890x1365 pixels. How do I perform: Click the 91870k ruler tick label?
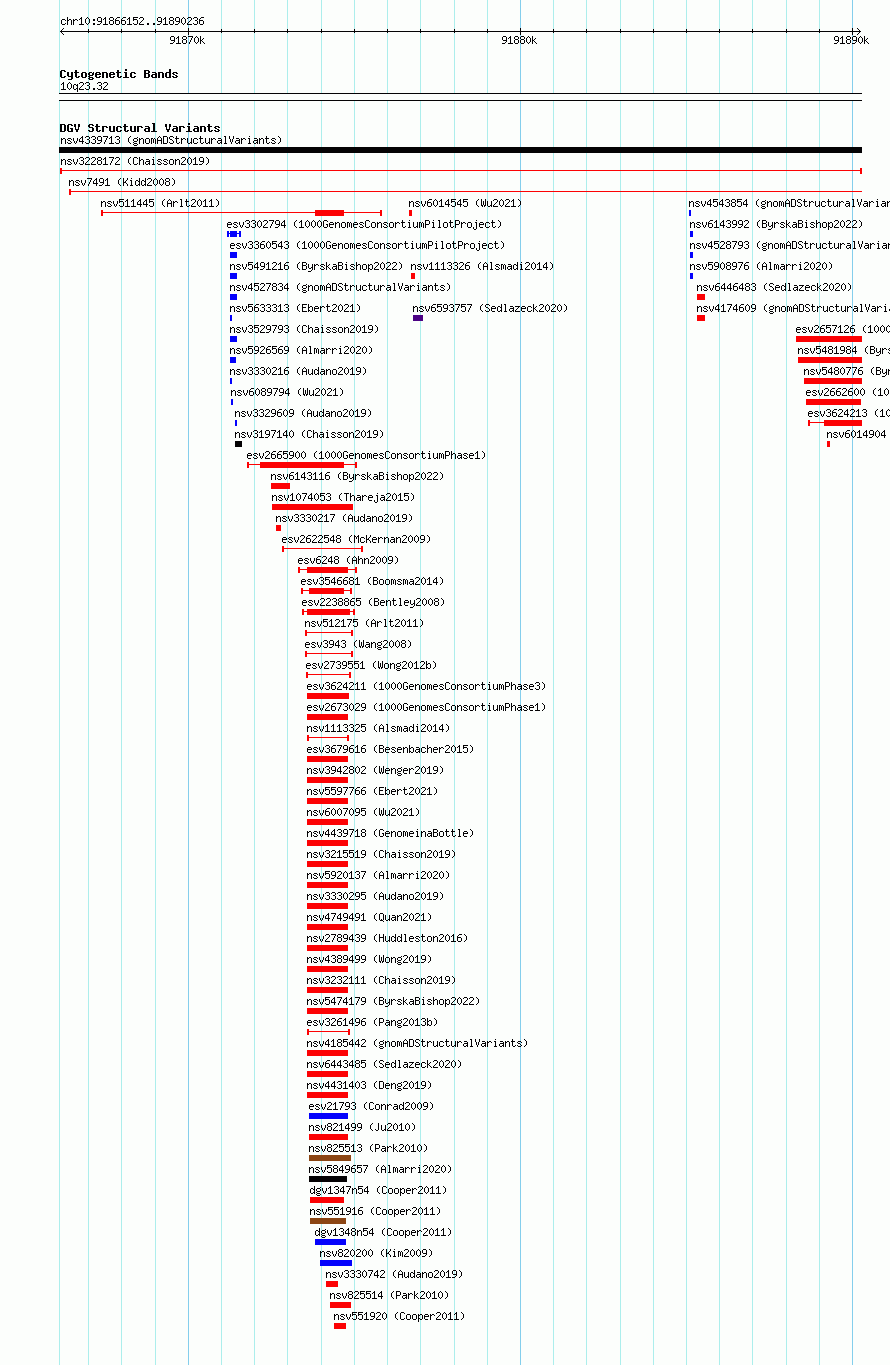[x=187, y=40]
